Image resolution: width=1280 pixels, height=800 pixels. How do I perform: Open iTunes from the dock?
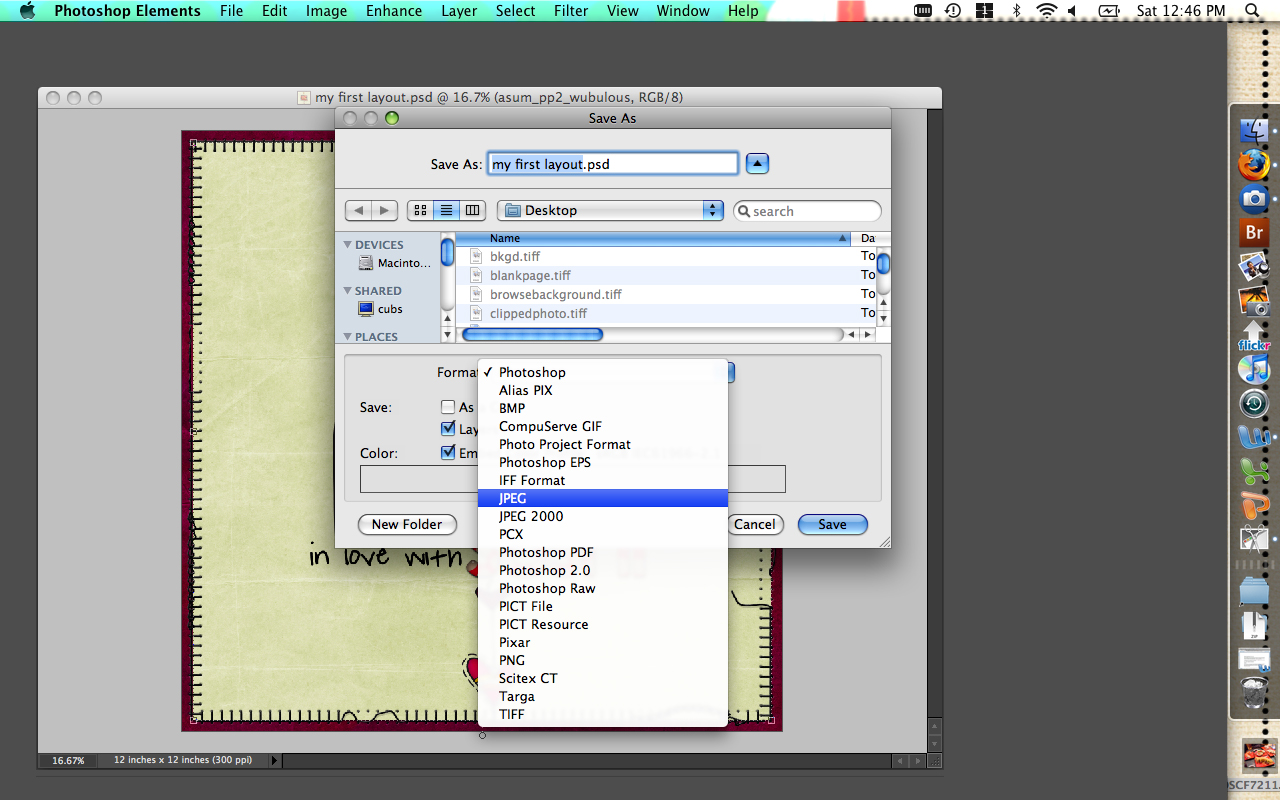click(1253, 369)
